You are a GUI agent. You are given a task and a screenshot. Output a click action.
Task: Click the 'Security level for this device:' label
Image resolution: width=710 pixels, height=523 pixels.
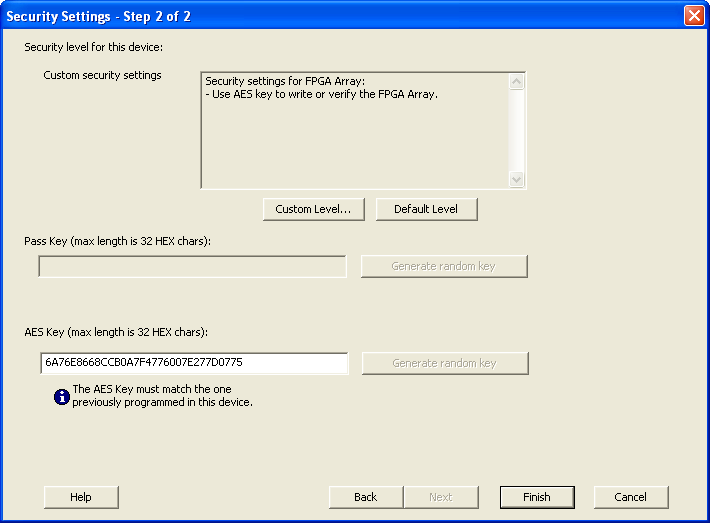point(93,47)
